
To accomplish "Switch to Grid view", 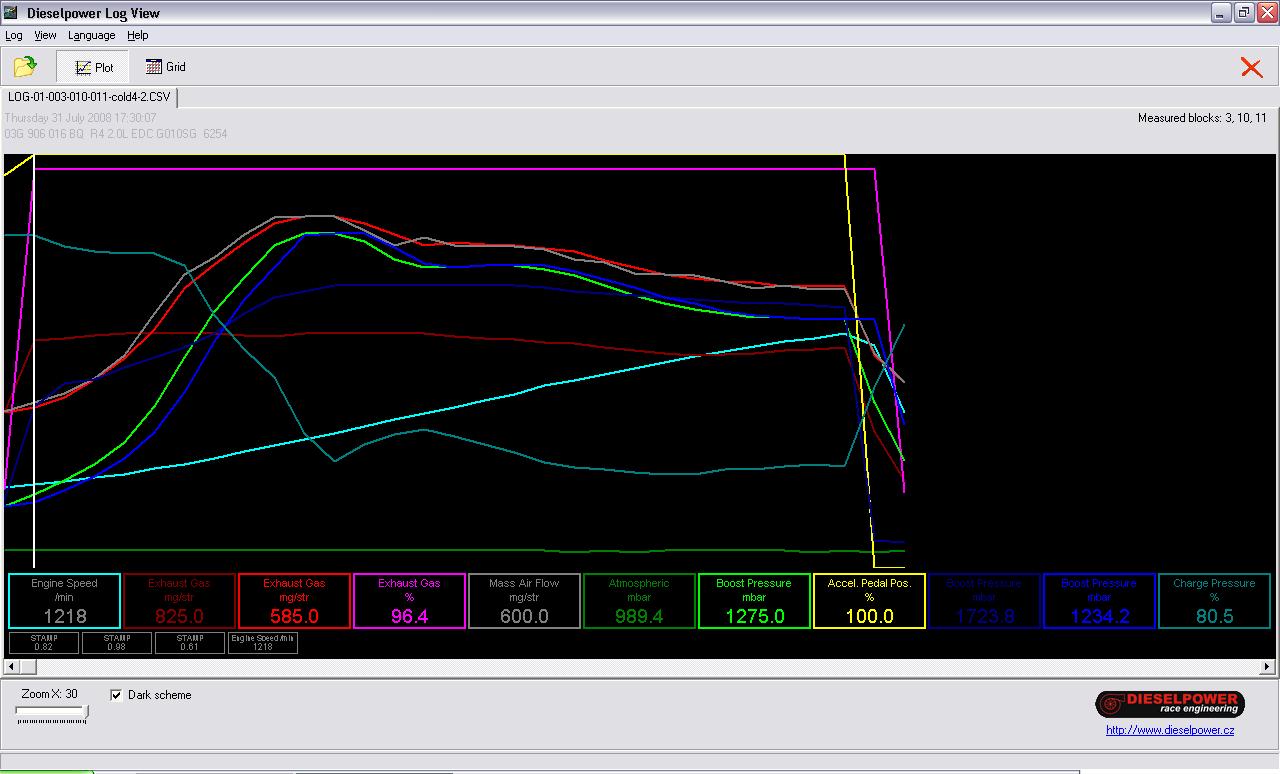I will coord(165,67).
